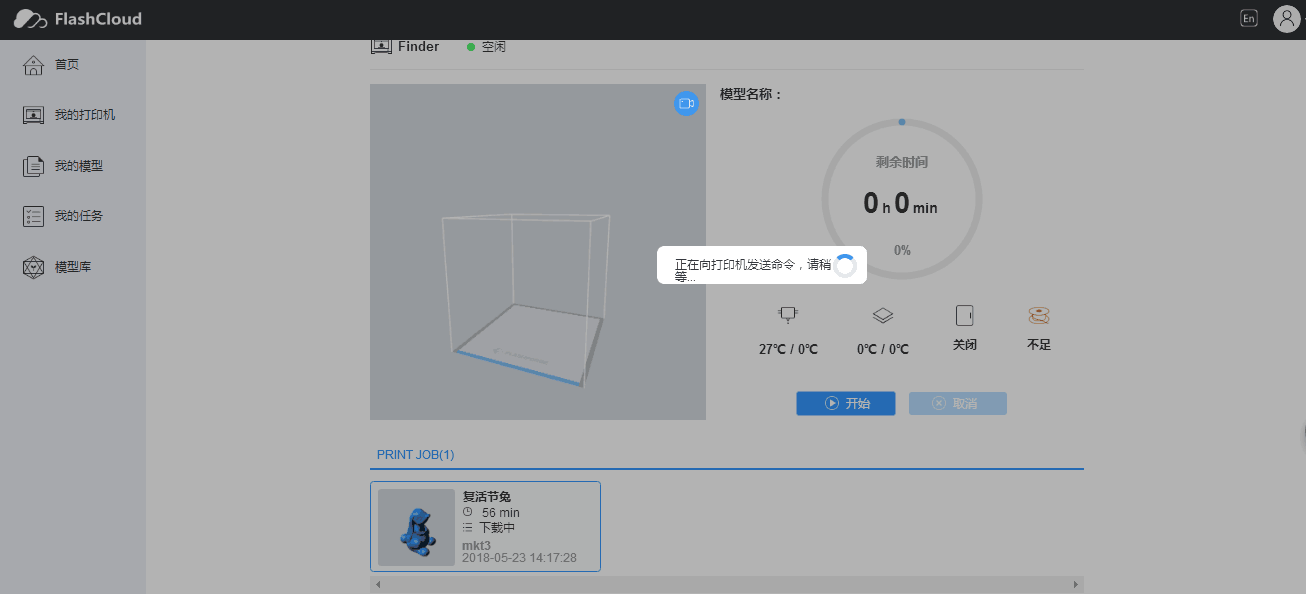Click the 下载中 job status text
The image size is (1306, 594).
(x=497, y=528)
